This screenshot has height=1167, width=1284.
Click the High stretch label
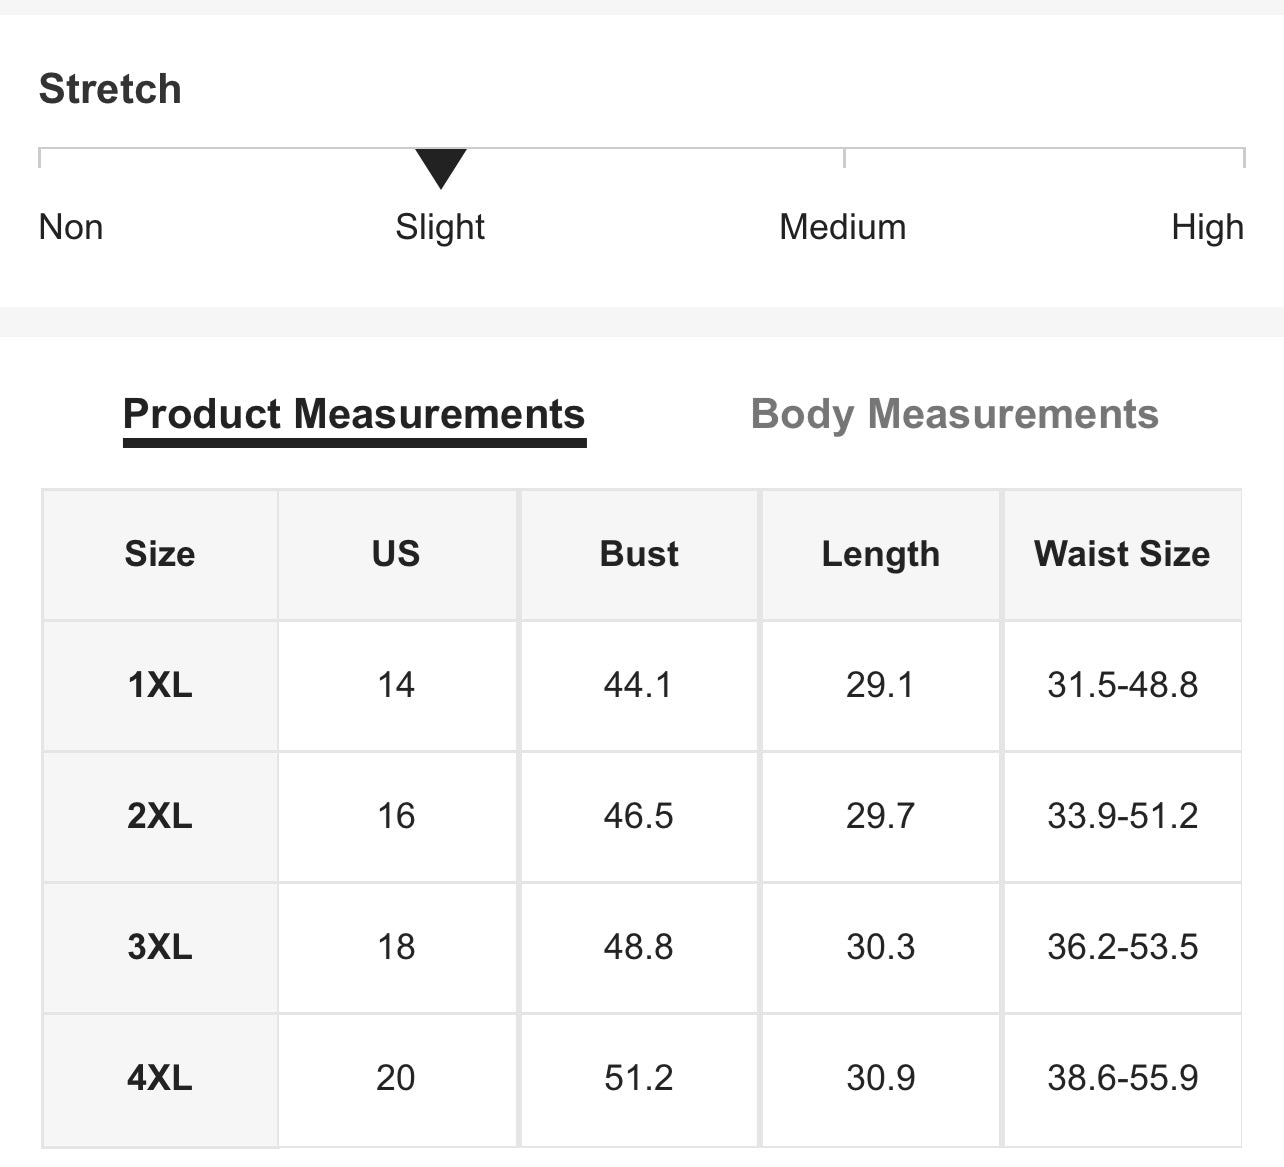tap(1207, 227)
